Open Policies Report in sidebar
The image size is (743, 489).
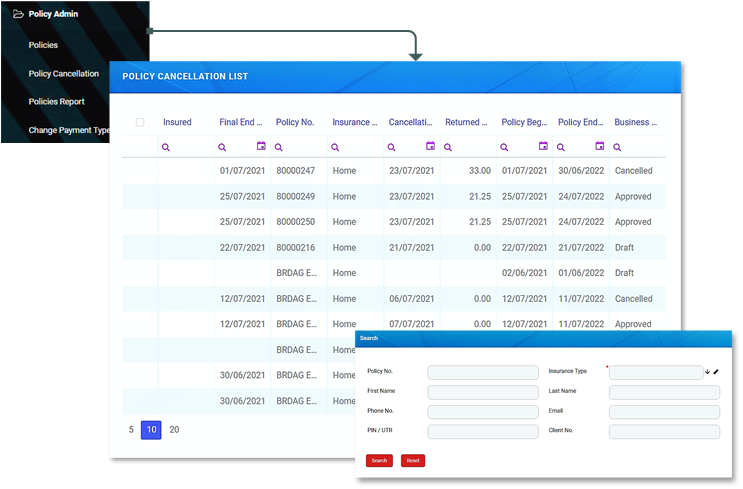point(57,101)
